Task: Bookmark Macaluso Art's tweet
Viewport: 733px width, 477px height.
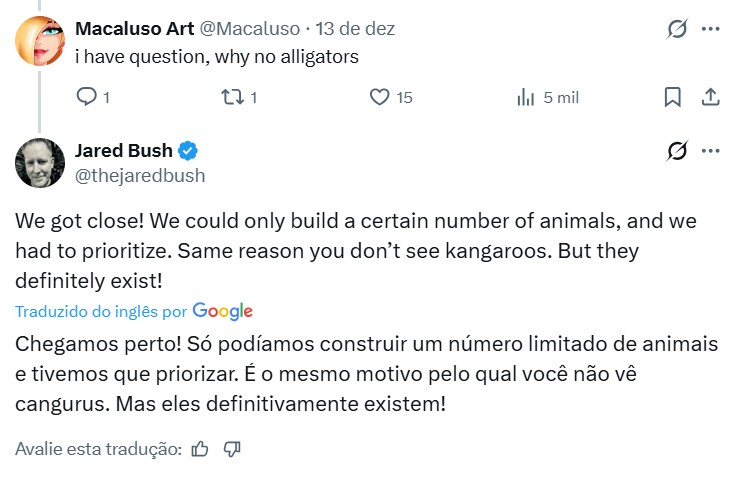Action: [x=673, y=97]
